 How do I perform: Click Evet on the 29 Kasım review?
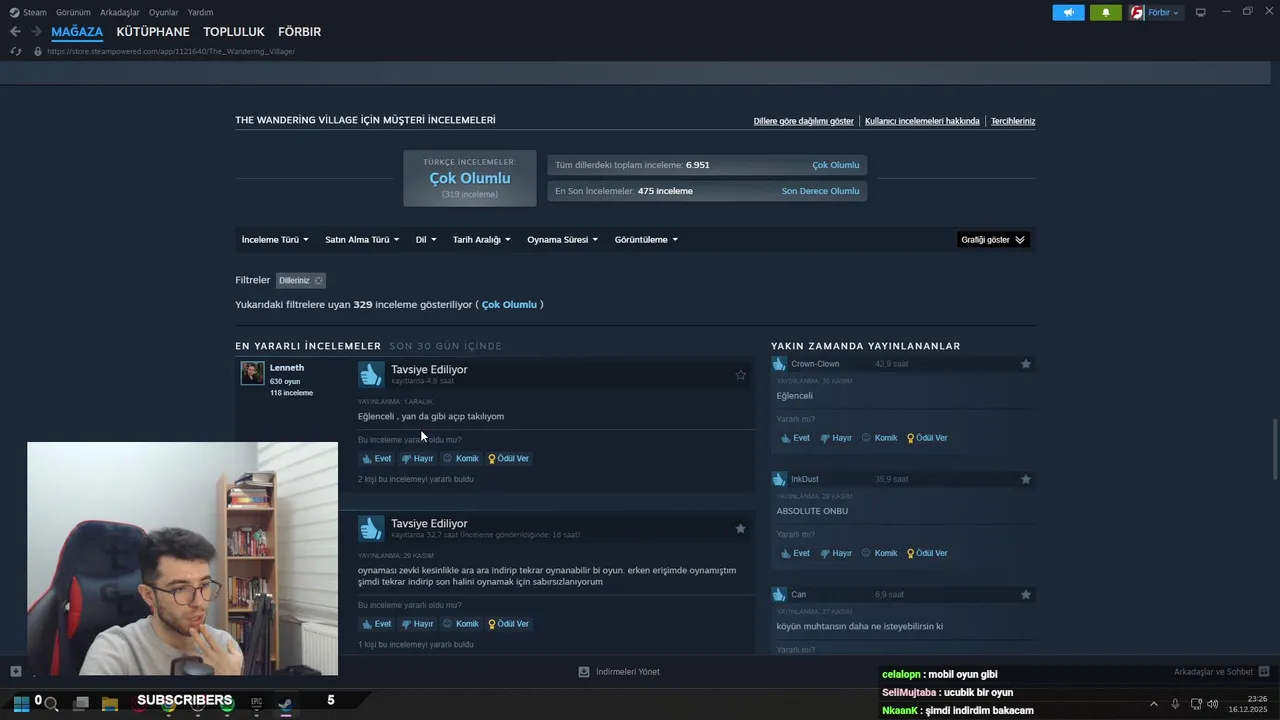pyautogui.click(x=376, y=624)
